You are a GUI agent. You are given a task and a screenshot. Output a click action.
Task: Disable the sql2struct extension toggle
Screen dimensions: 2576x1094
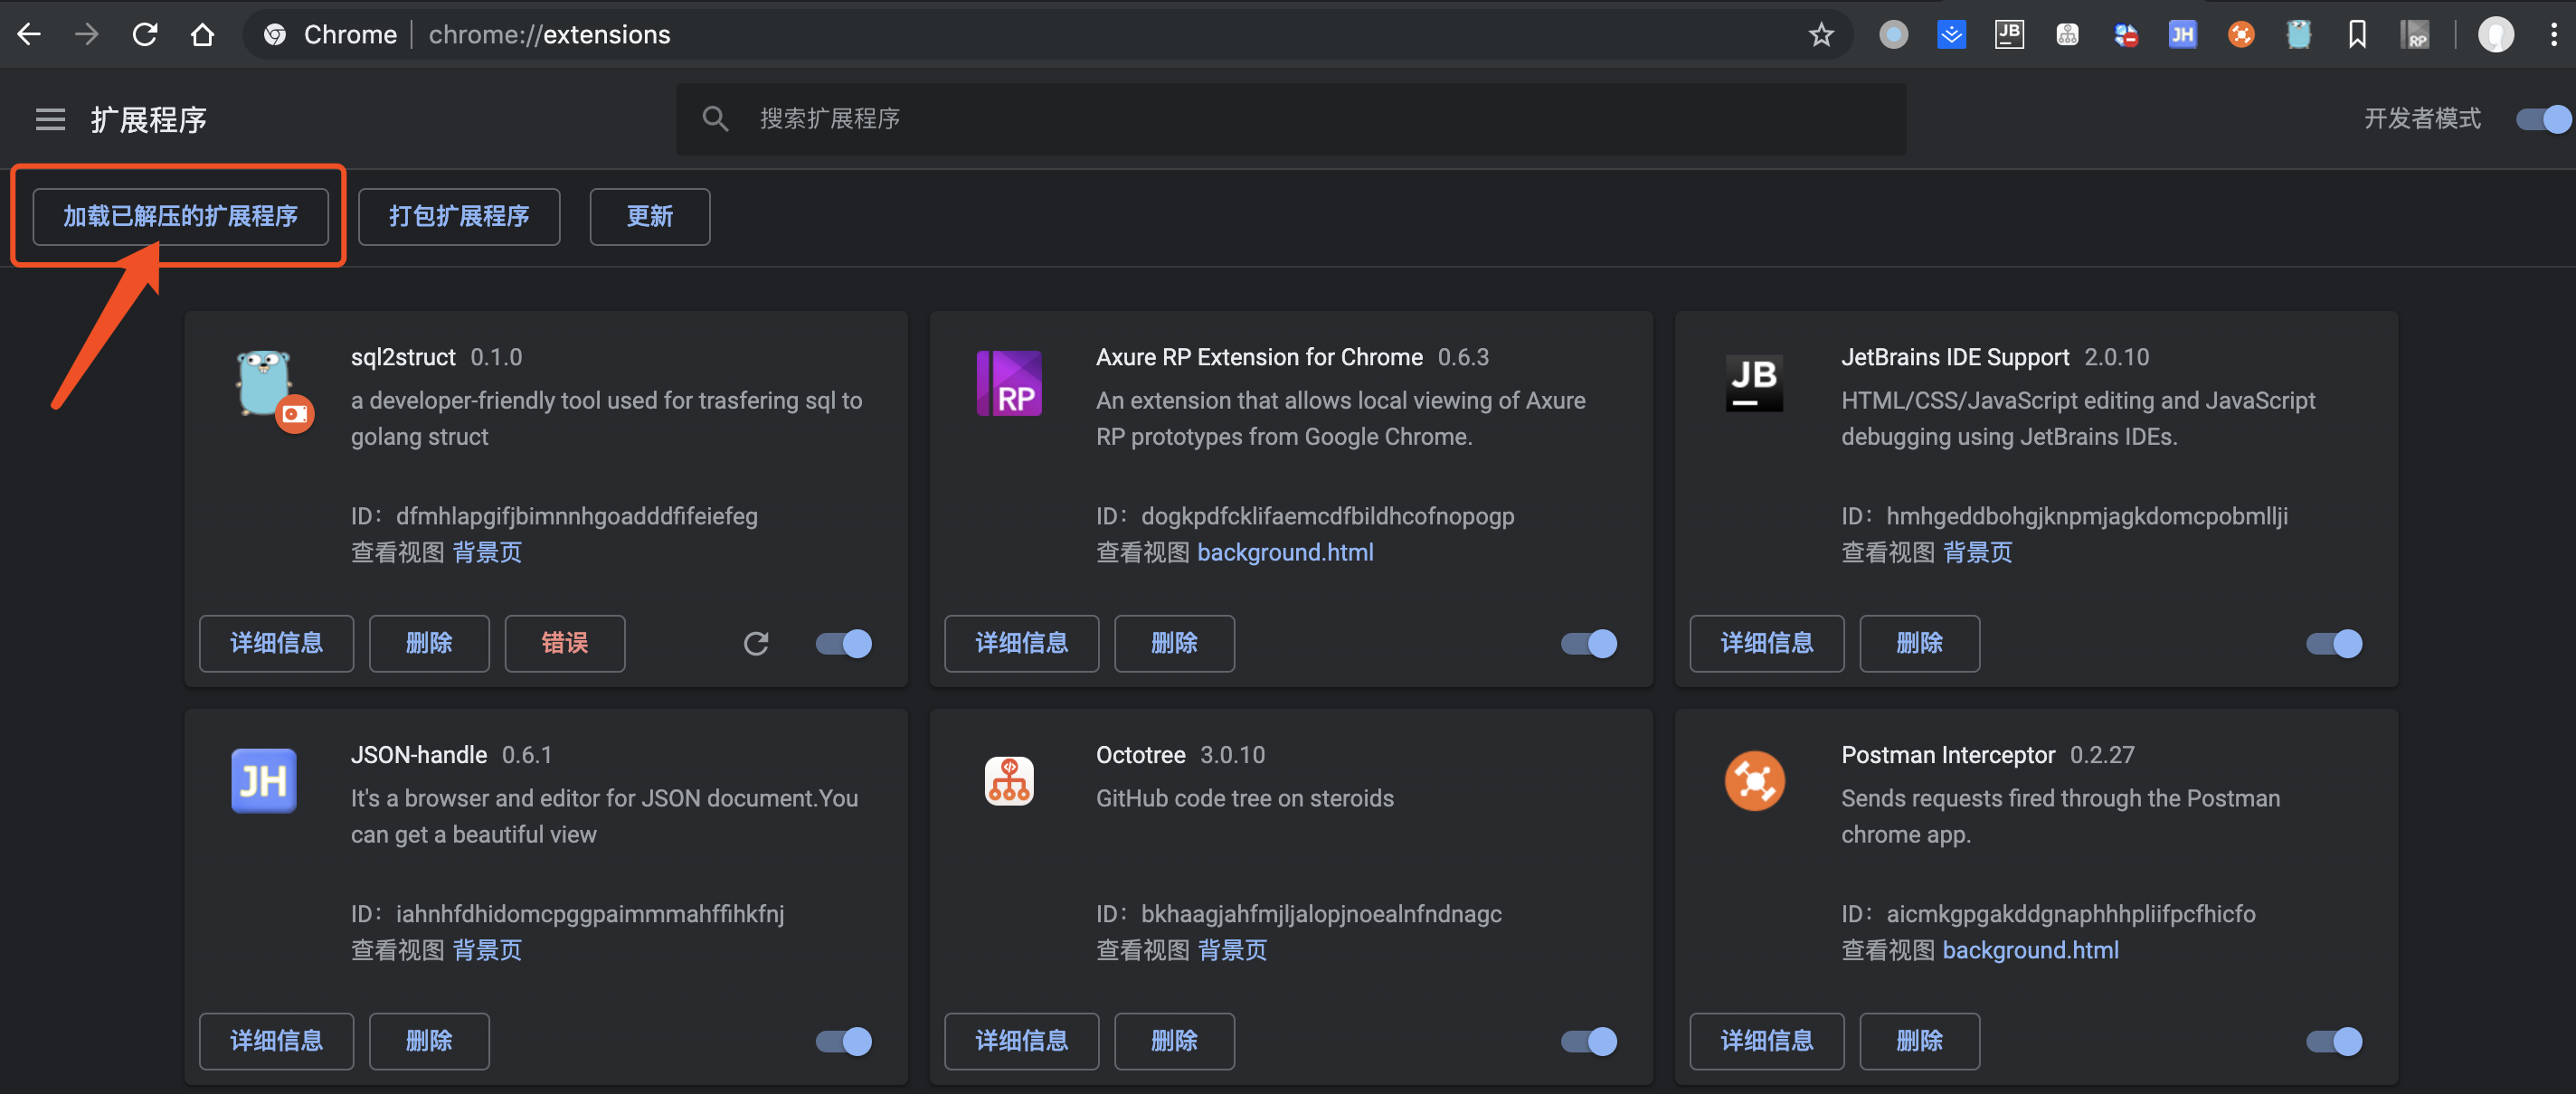point(843,643)
